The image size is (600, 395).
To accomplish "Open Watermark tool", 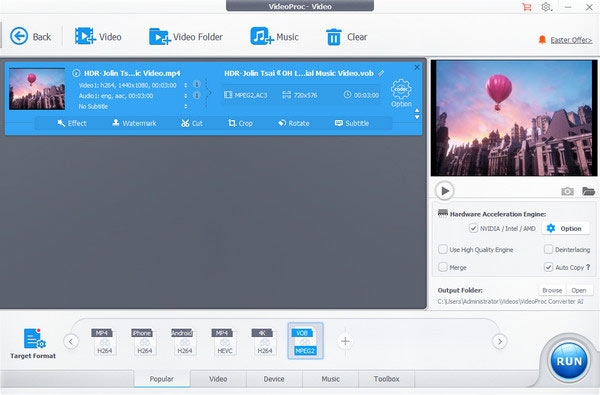I will 134,123.
